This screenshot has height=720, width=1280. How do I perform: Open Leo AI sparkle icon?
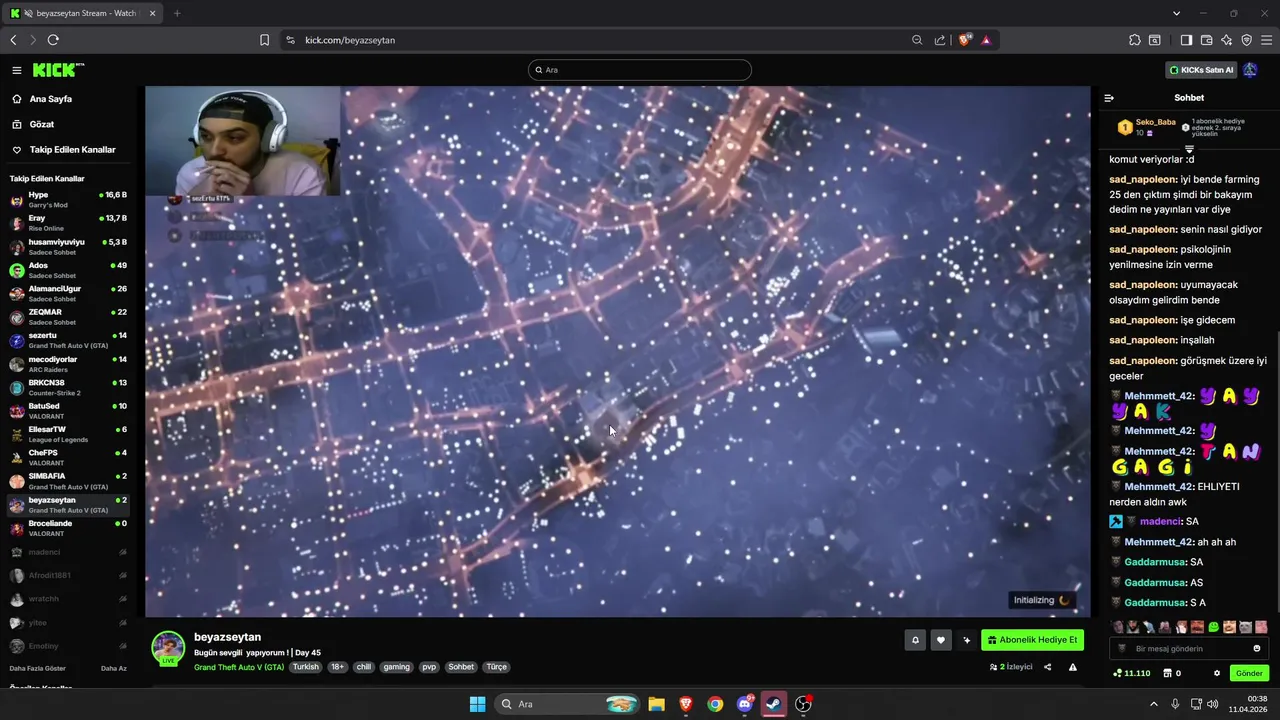(x=1226, y=40)
